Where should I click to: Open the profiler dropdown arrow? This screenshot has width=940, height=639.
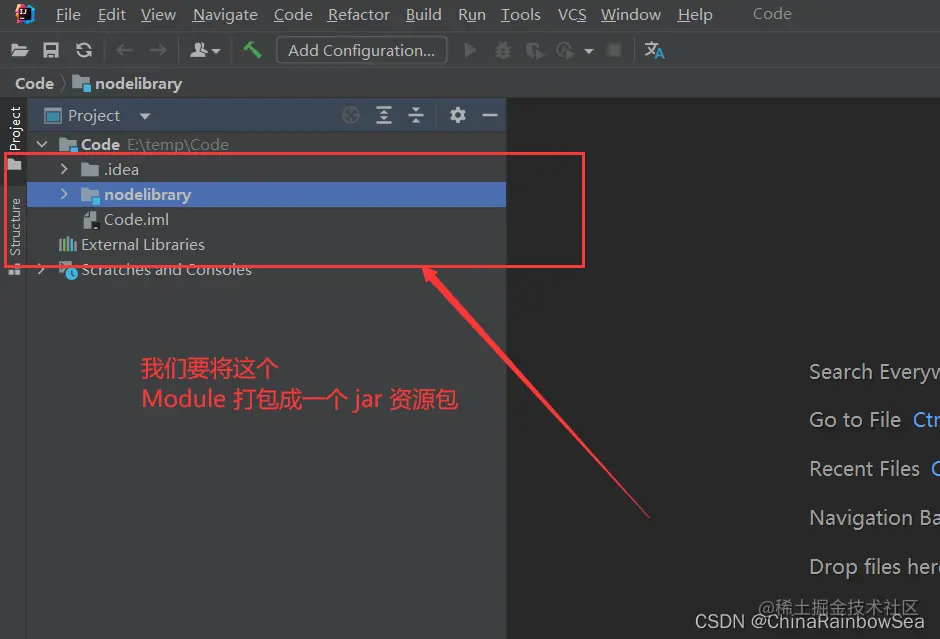(589, 50)
